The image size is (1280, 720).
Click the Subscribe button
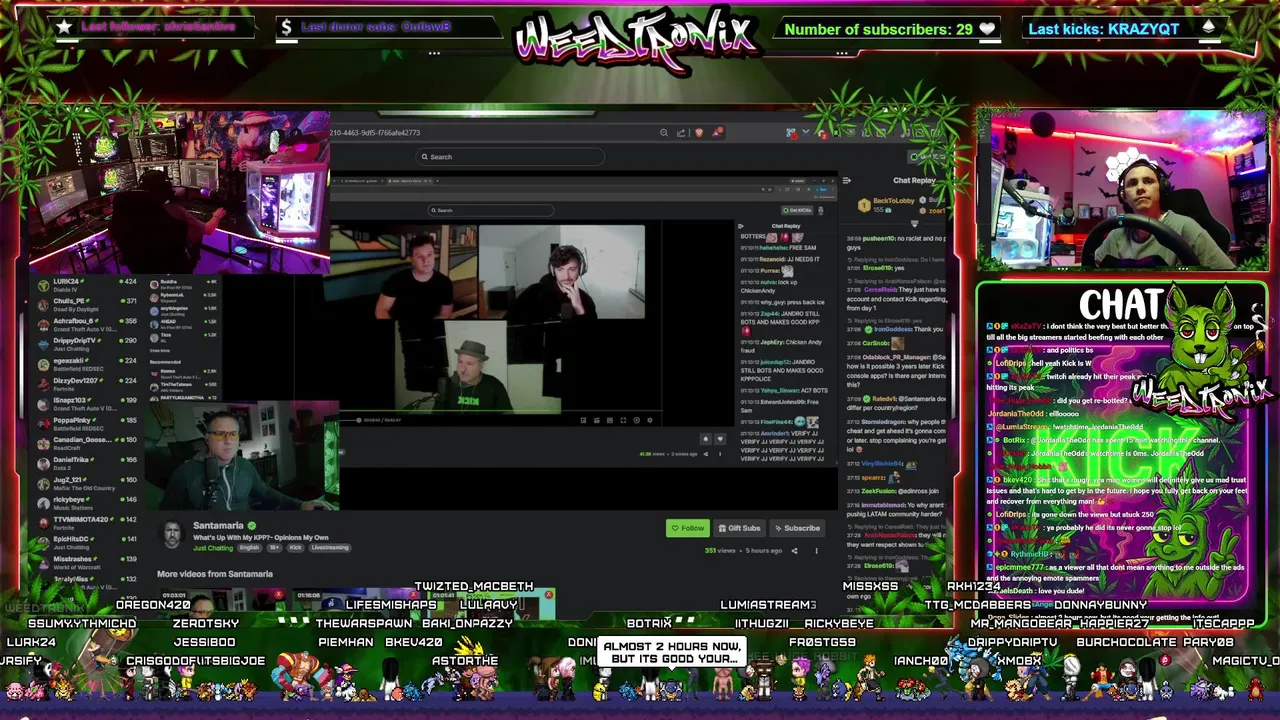point(797,528)
